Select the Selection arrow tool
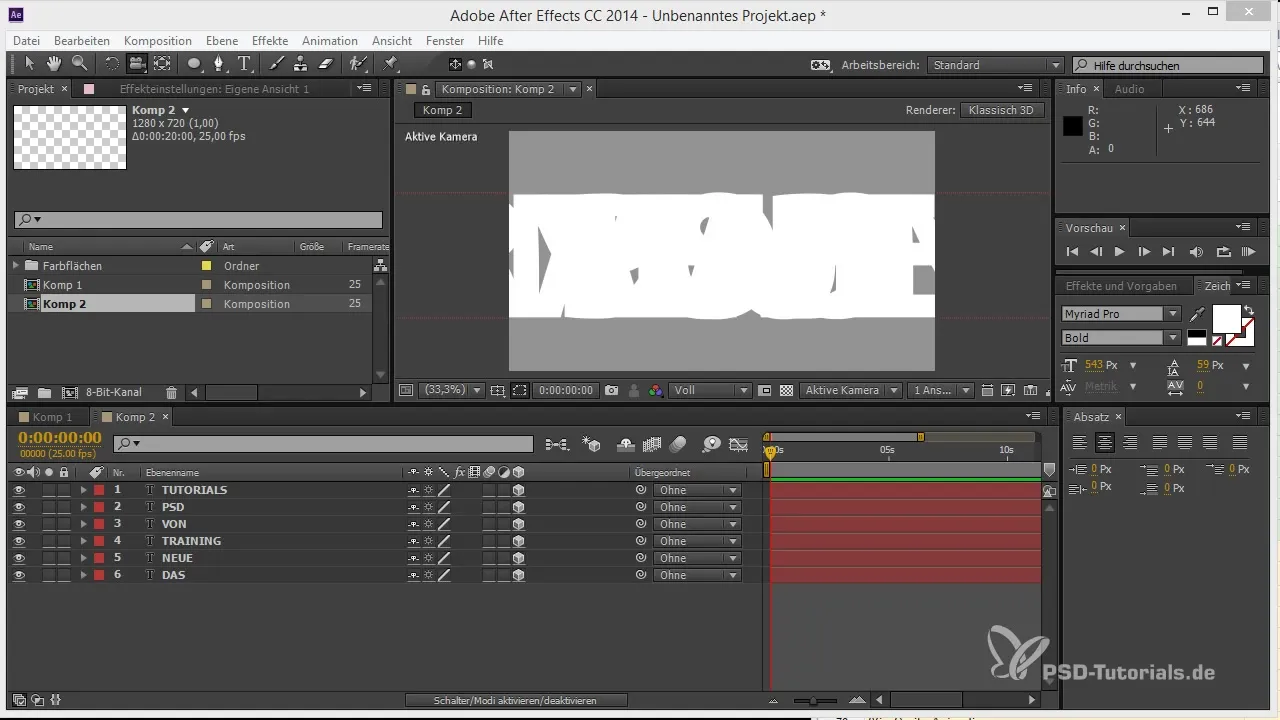The image size is (1280, 720). (x=29, y=64)
